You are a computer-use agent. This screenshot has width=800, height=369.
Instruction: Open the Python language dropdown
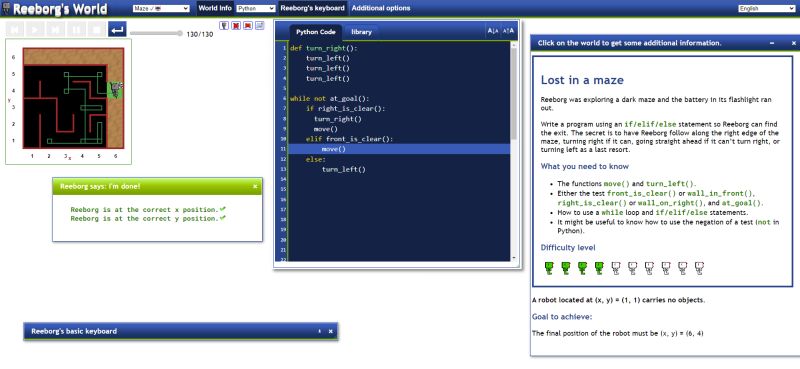256,9
